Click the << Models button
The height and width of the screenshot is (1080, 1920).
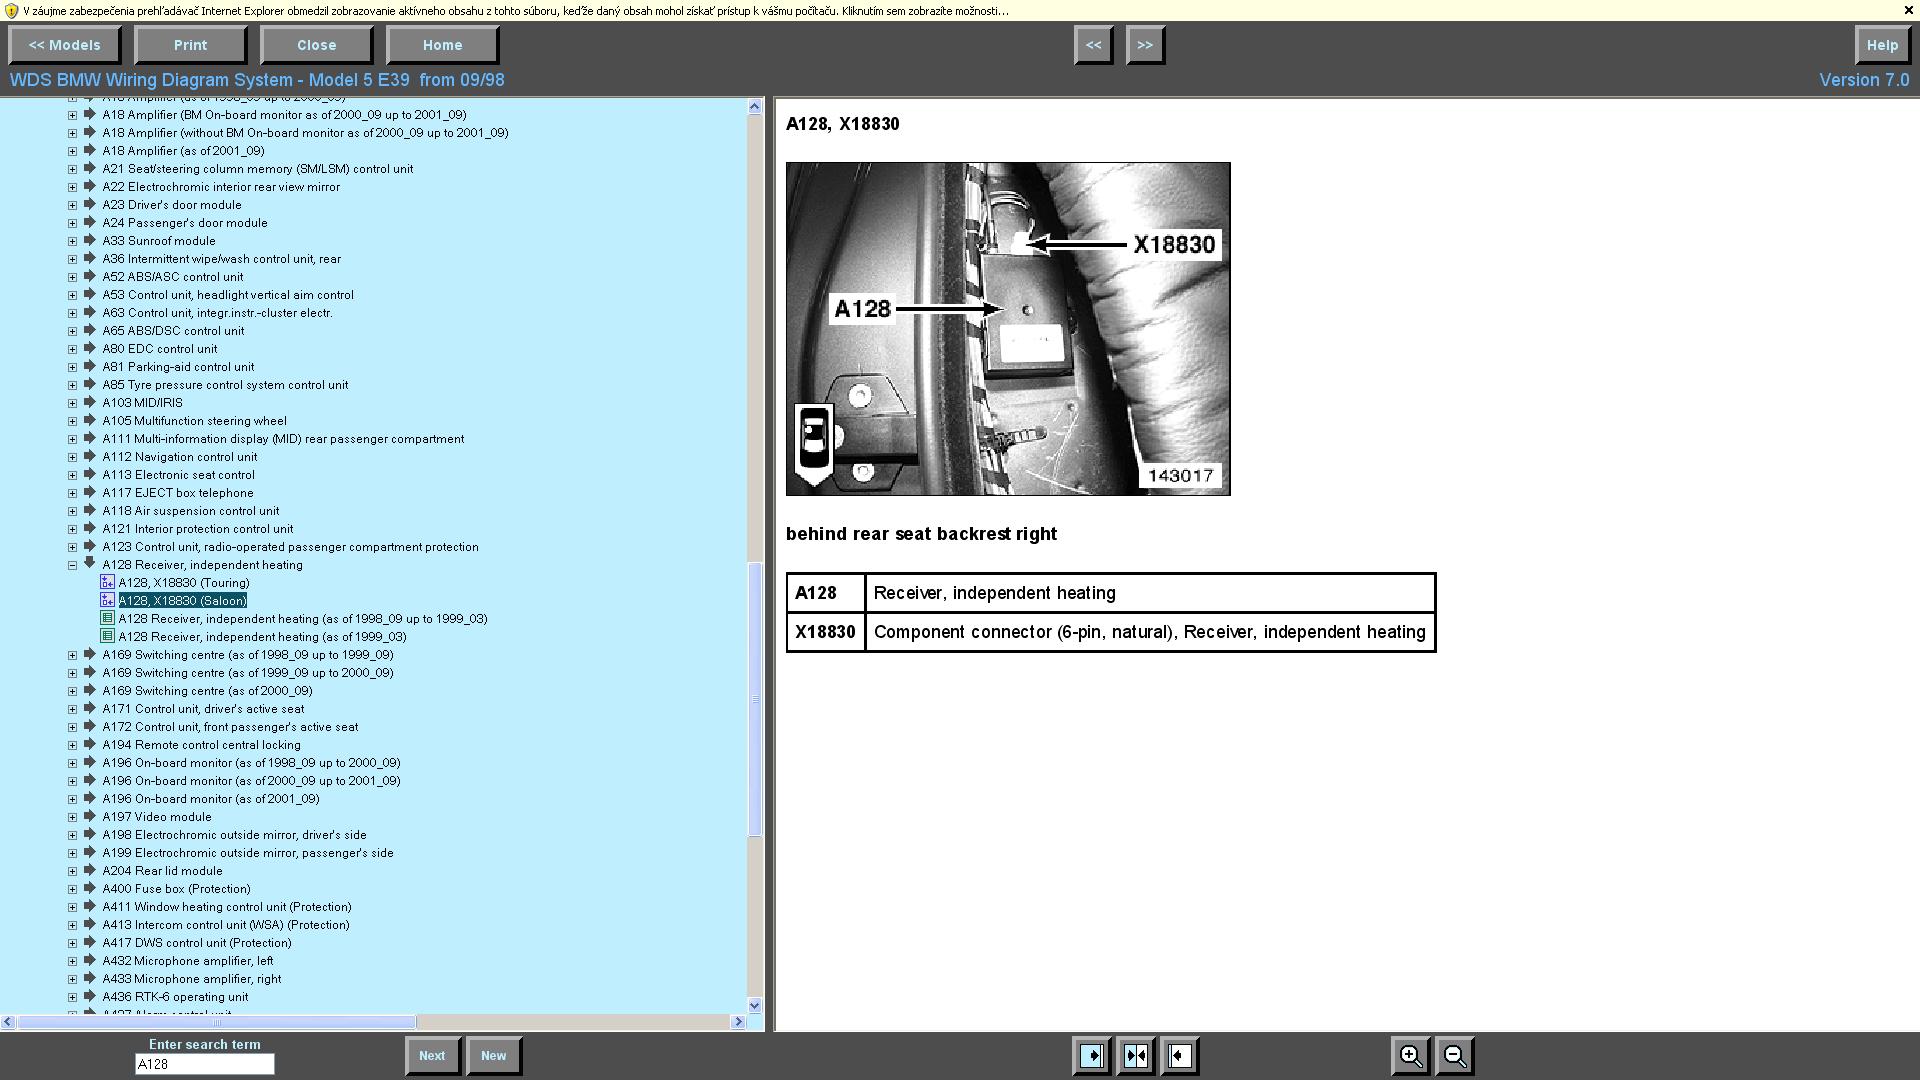pyautogui.click(x=65, y=45)
